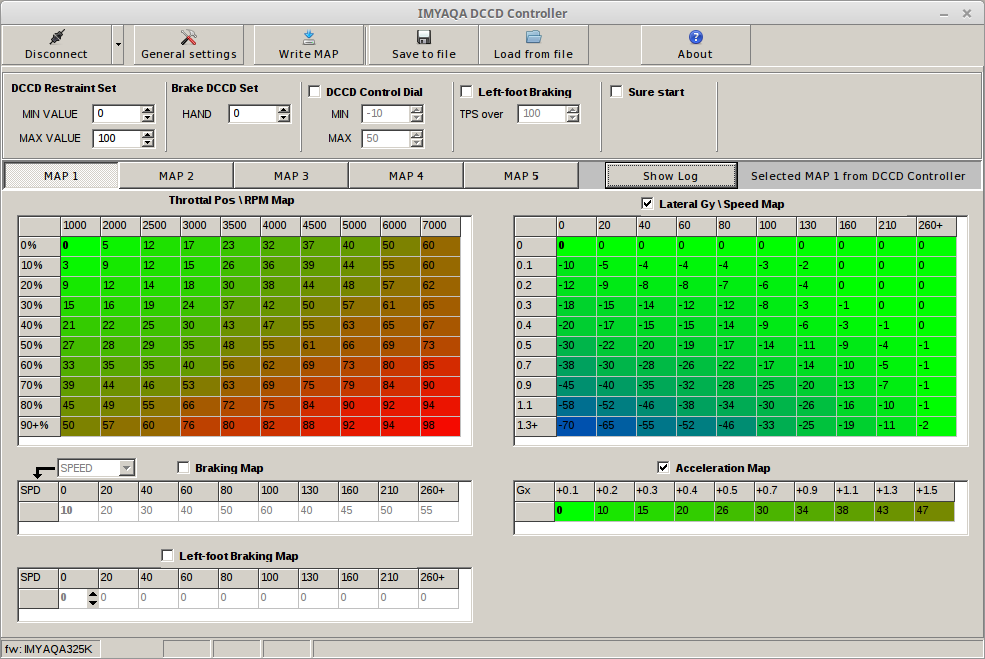985x659 pixels.
Task: Click the MAX VALUE spinner up arrow
Action: 148,134
